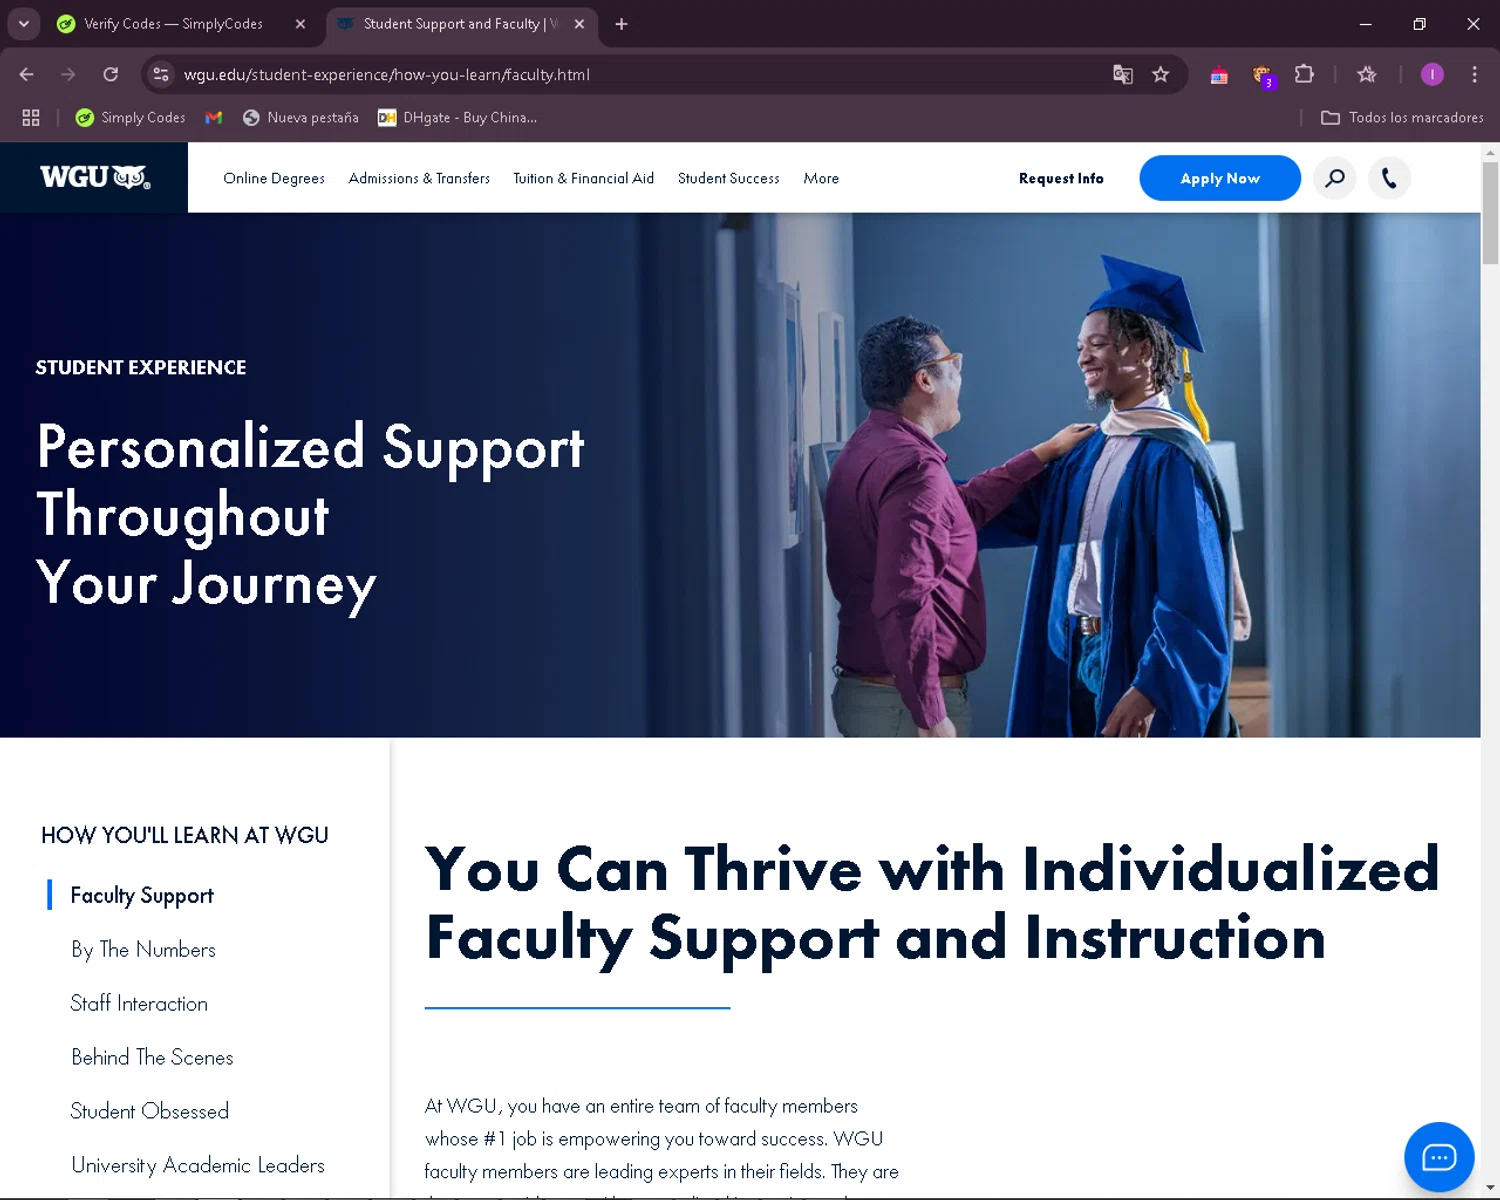This screenshot has width=1500, height=1200.
Task: Open the Nueva pestaña bookmark
Action: (x=301, y=117)
